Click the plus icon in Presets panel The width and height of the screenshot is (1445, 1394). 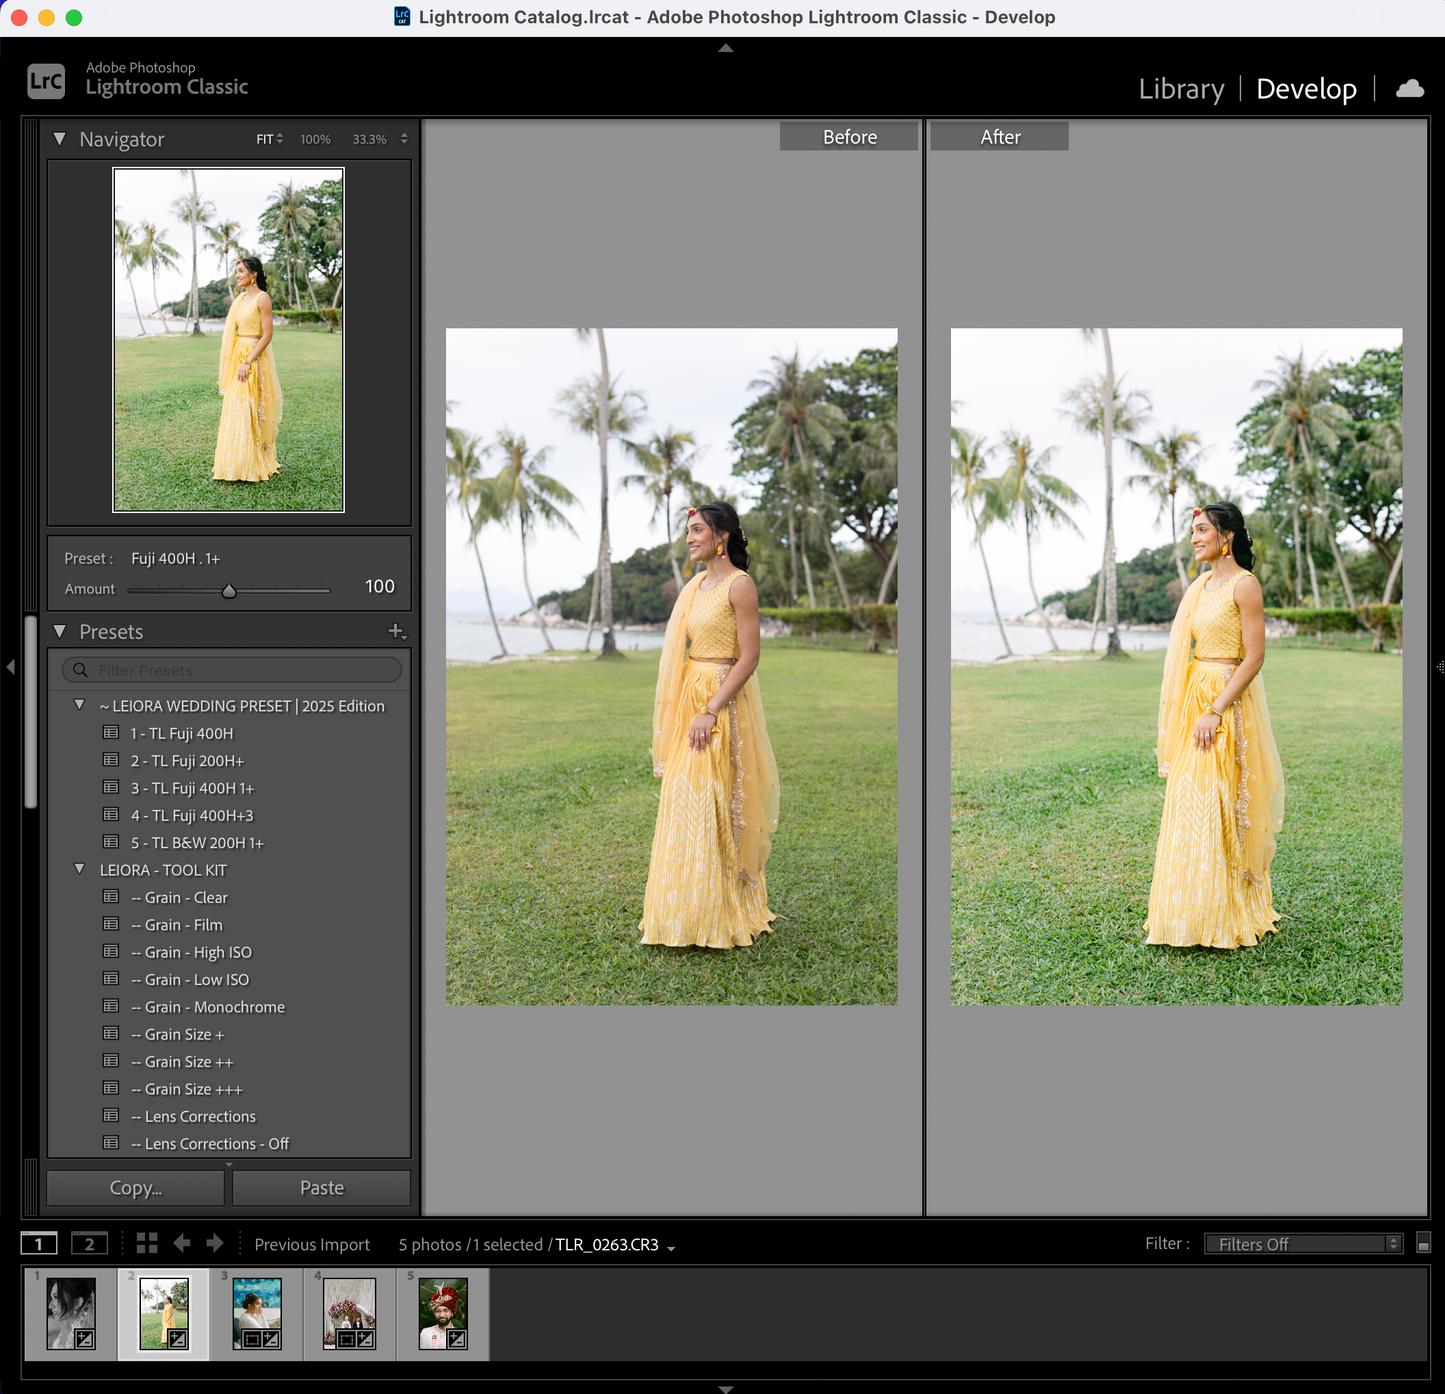[x=396, y=631]
